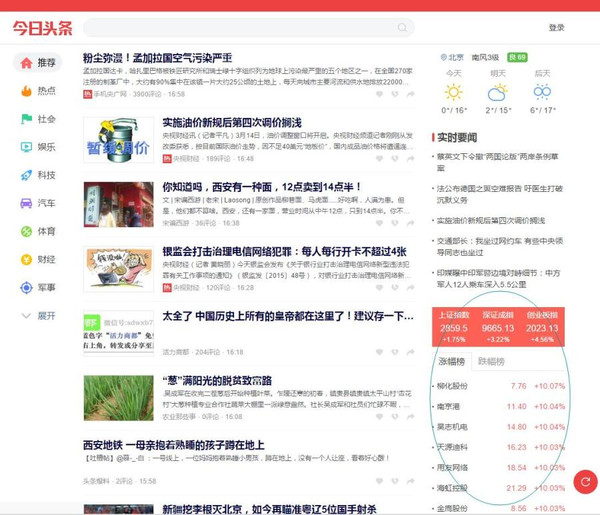Open 娱乐 TV icon in sidebar
Viewport: 600px width, 515px height.
click(26, 147)
